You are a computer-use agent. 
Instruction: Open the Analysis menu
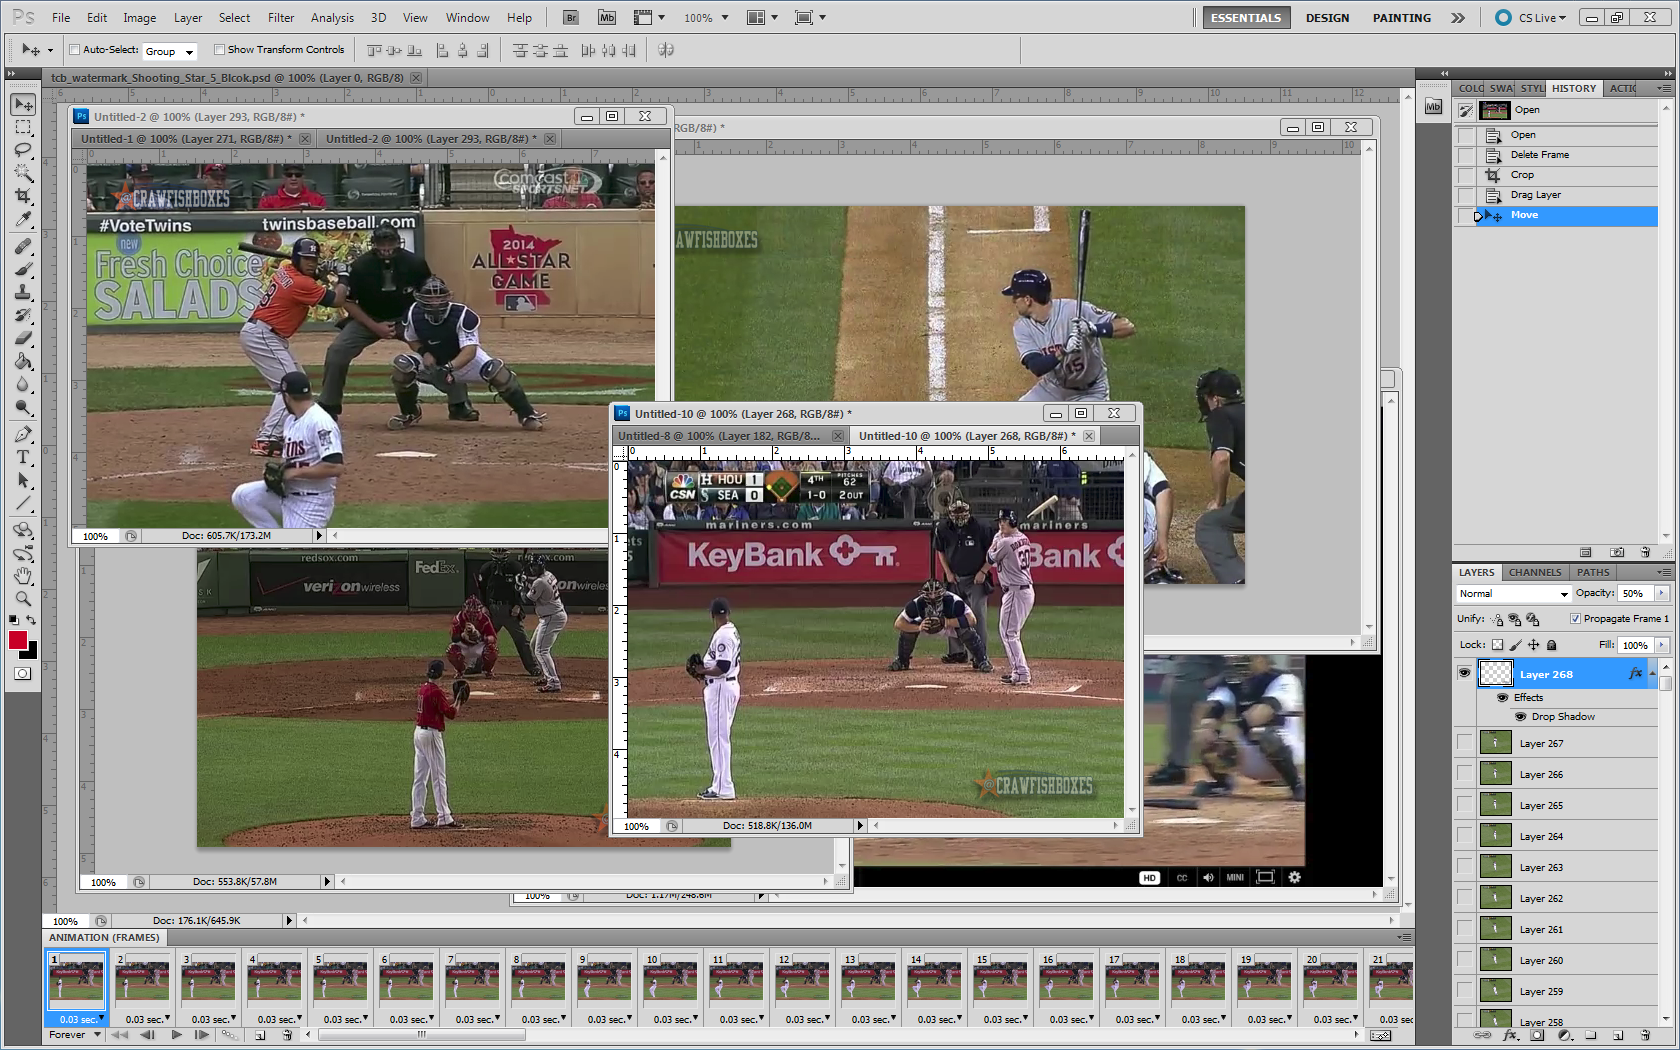click(332, 18)
